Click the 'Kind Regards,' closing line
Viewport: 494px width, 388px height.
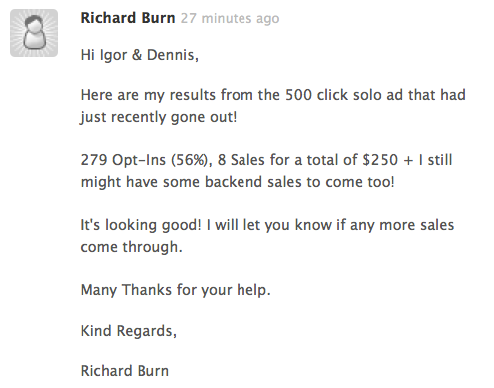click(129, 331)
